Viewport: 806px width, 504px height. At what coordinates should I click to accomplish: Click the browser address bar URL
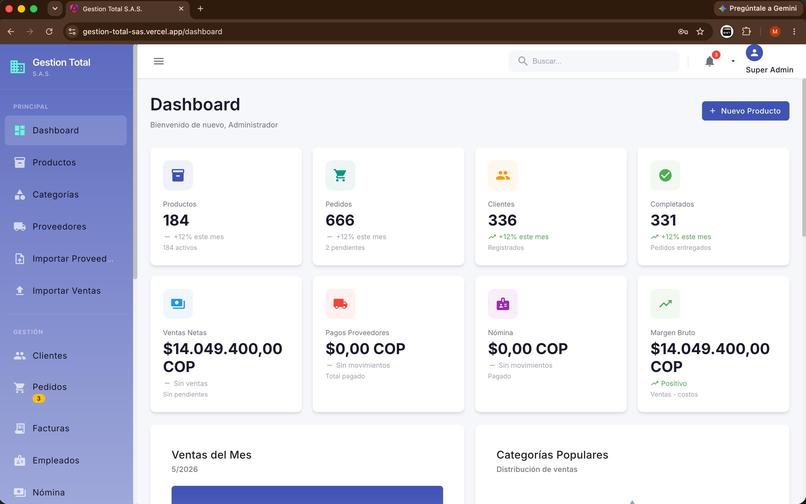tap(153, 31)
